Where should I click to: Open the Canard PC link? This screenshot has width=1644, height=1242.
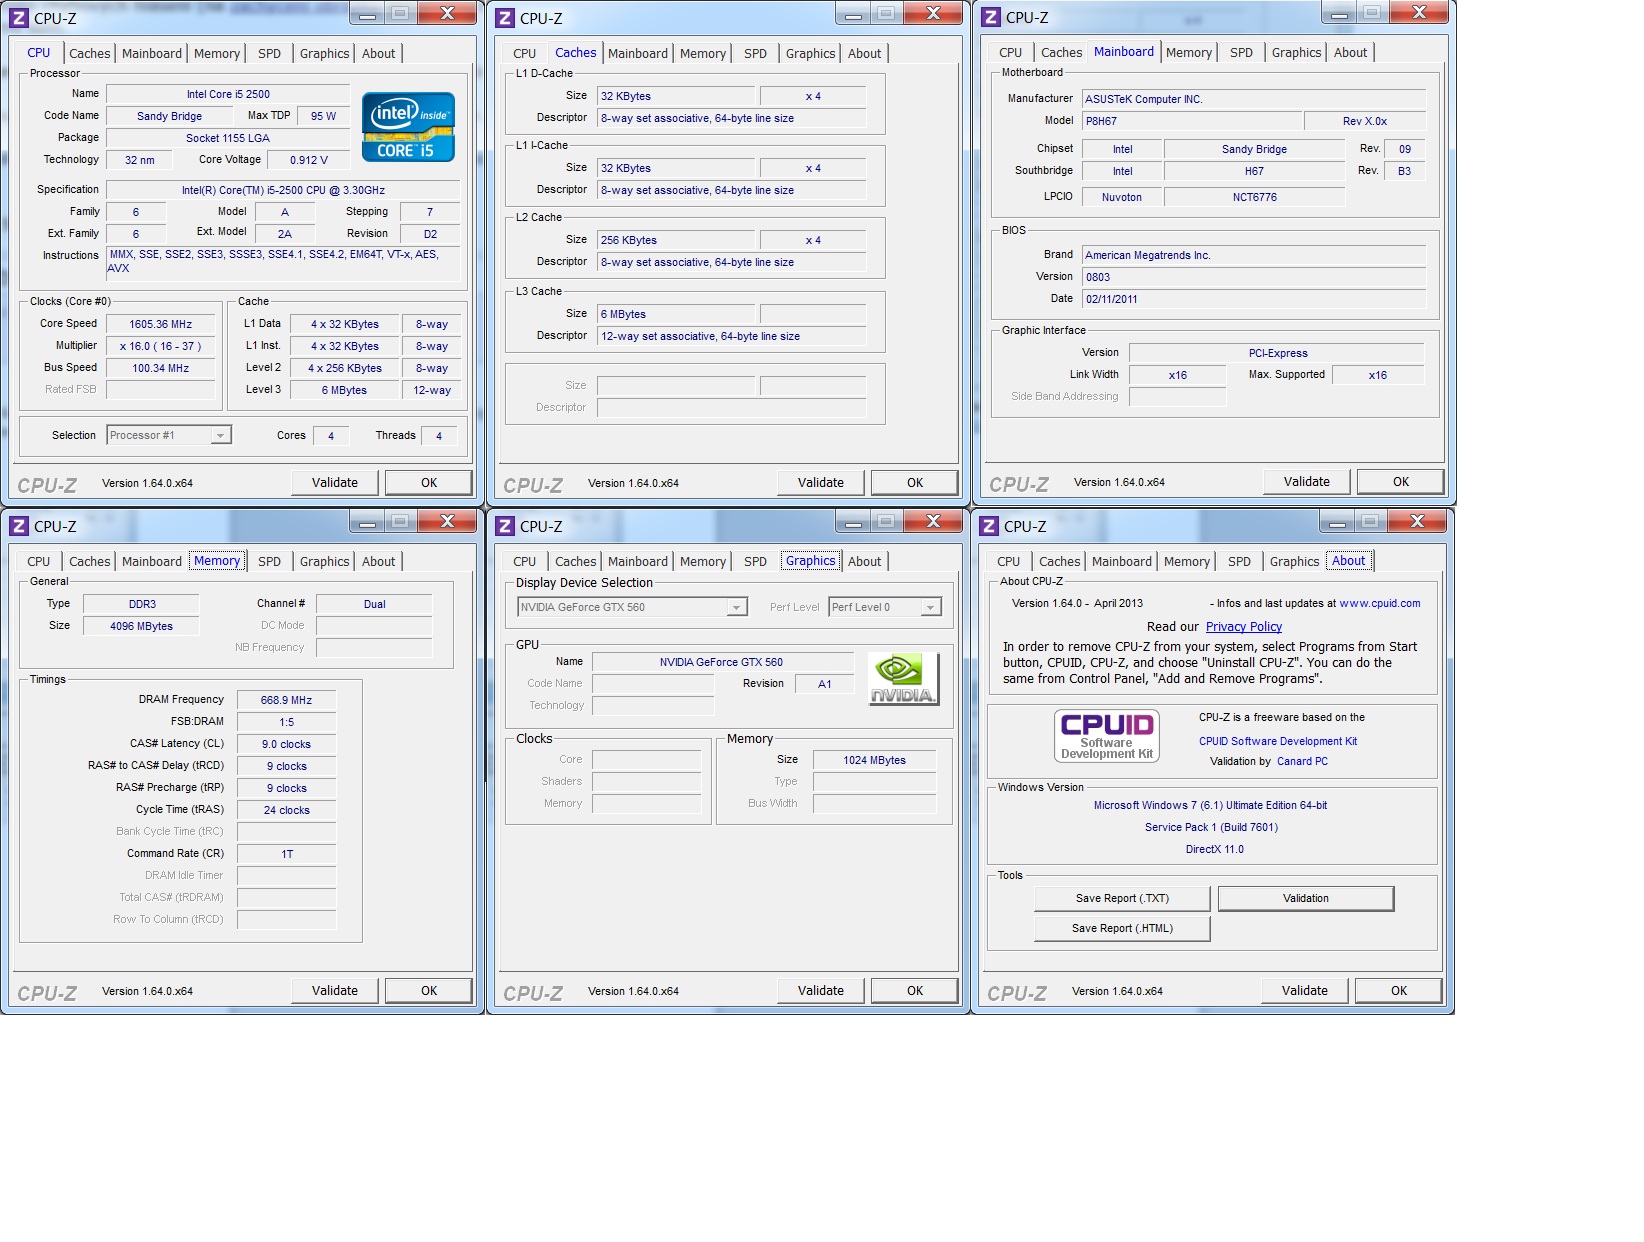pyautogui.click(x=1302, y=762)
